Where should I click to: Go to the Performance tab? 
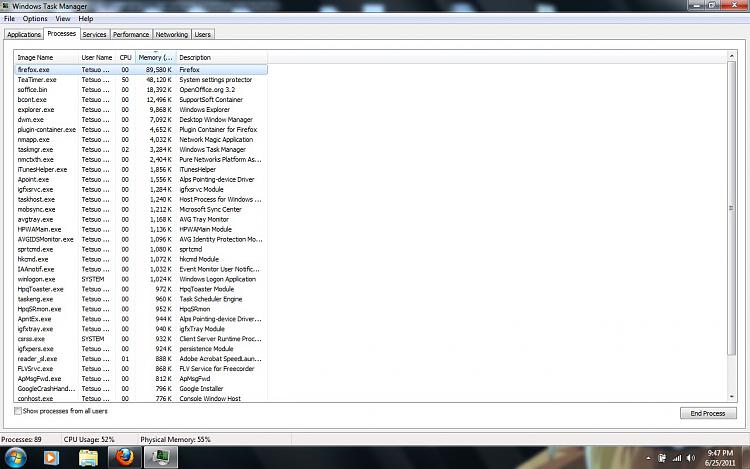point(131,34)
